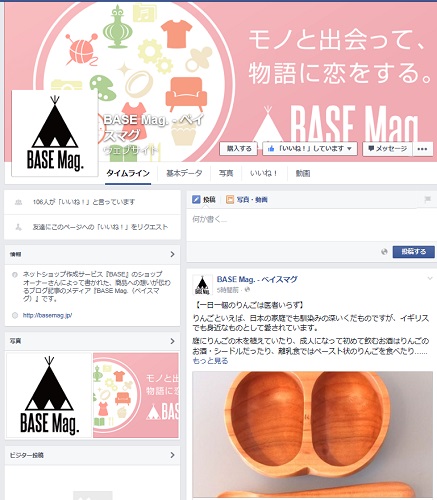Open the pink cover photo thumbnail
437x500 pixels.
136,395
